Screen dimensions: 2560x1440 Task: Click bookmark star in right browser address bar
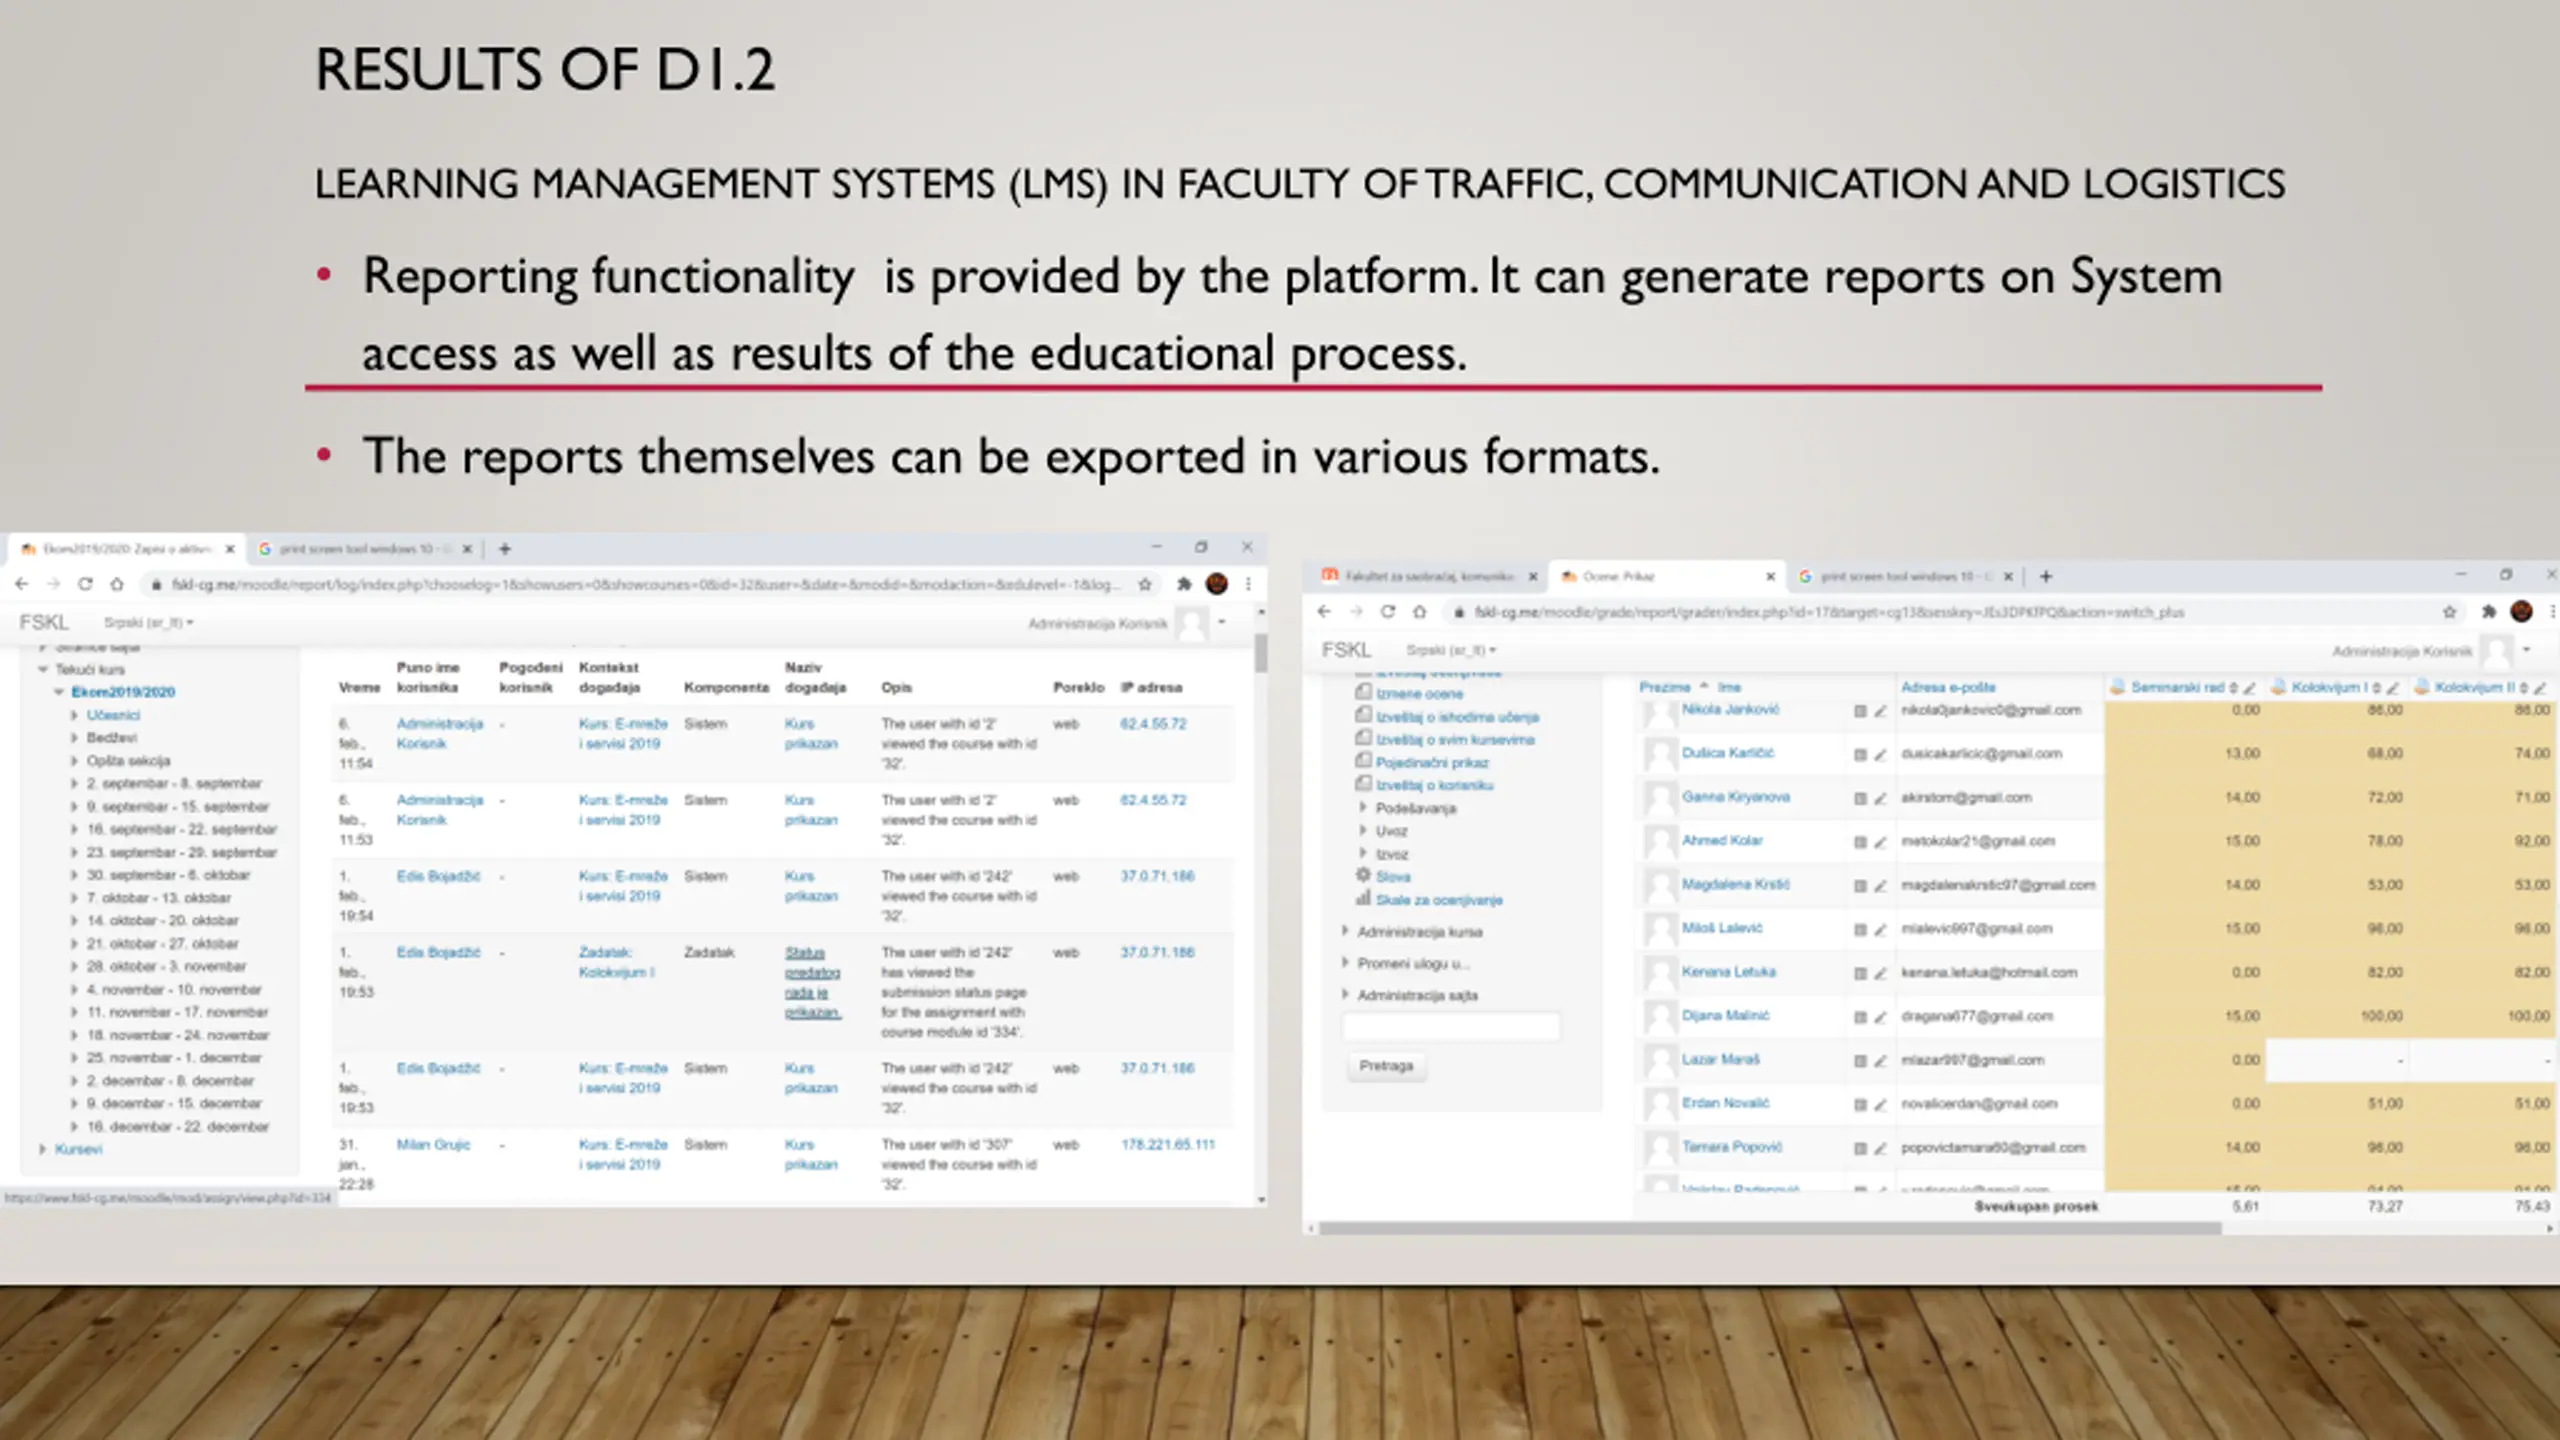click(2449, 612)
